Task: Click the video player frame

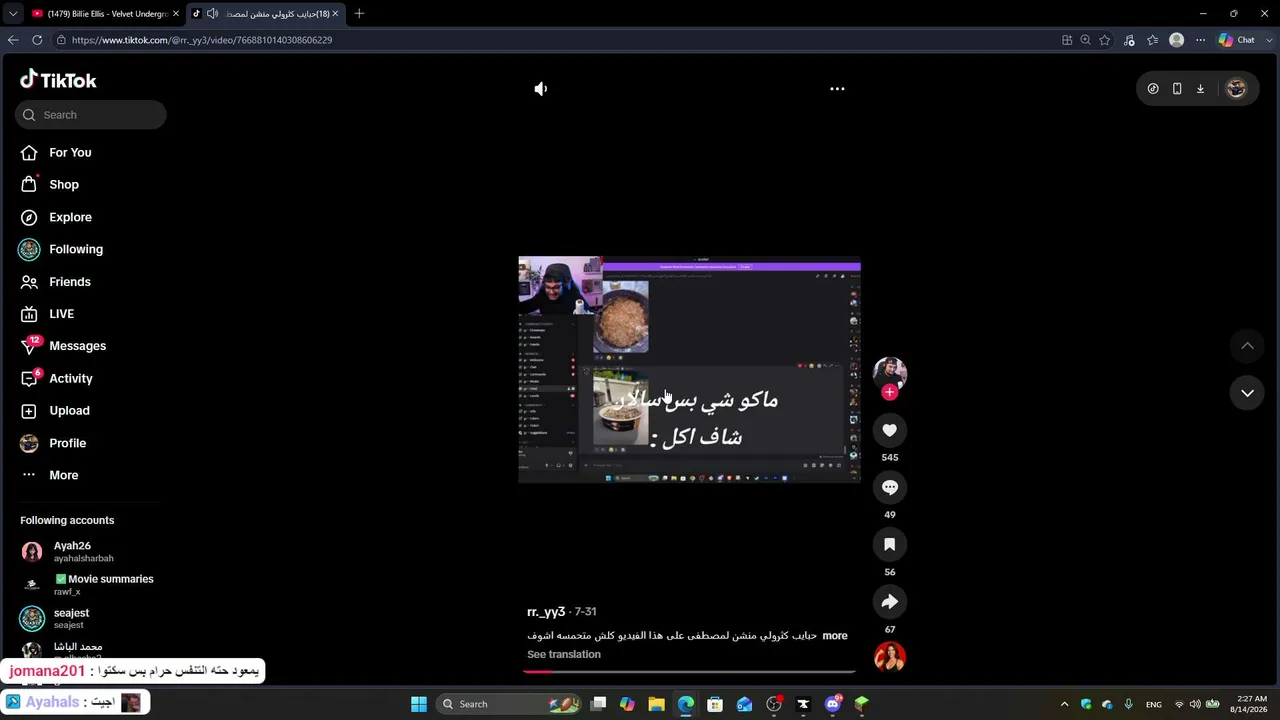Action: point(689,370)
